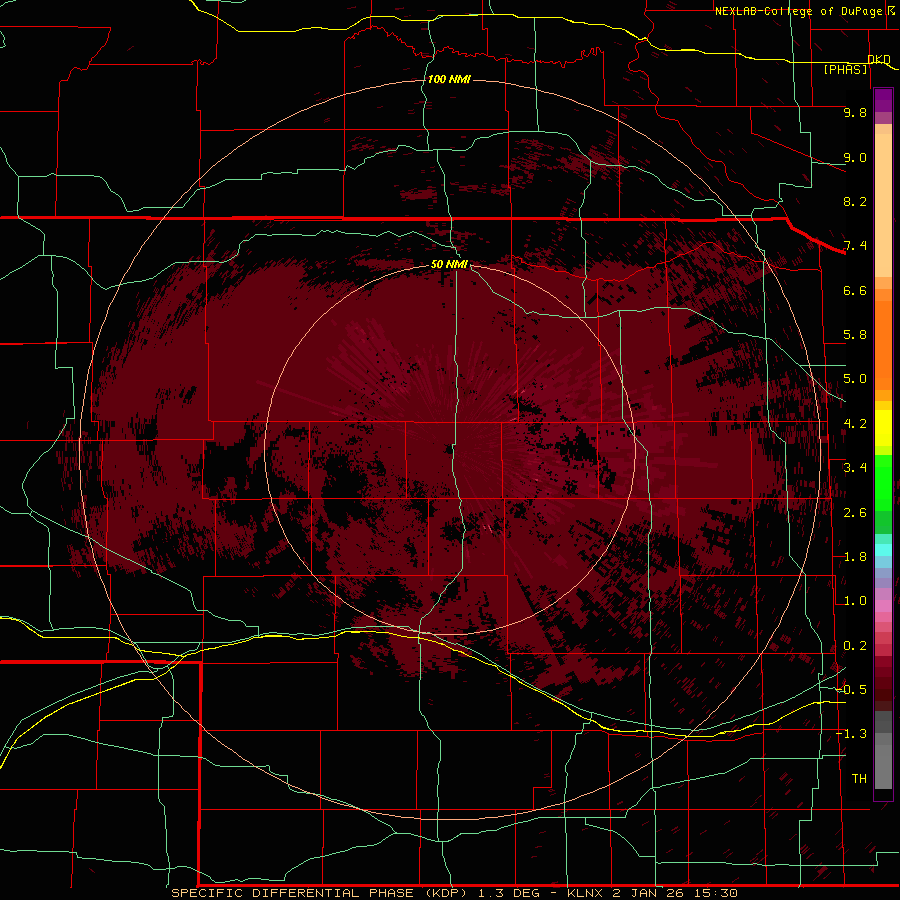Pick the bright green segment of the color bar
This screenshot has height=900, width=900.
pos(883,482)
